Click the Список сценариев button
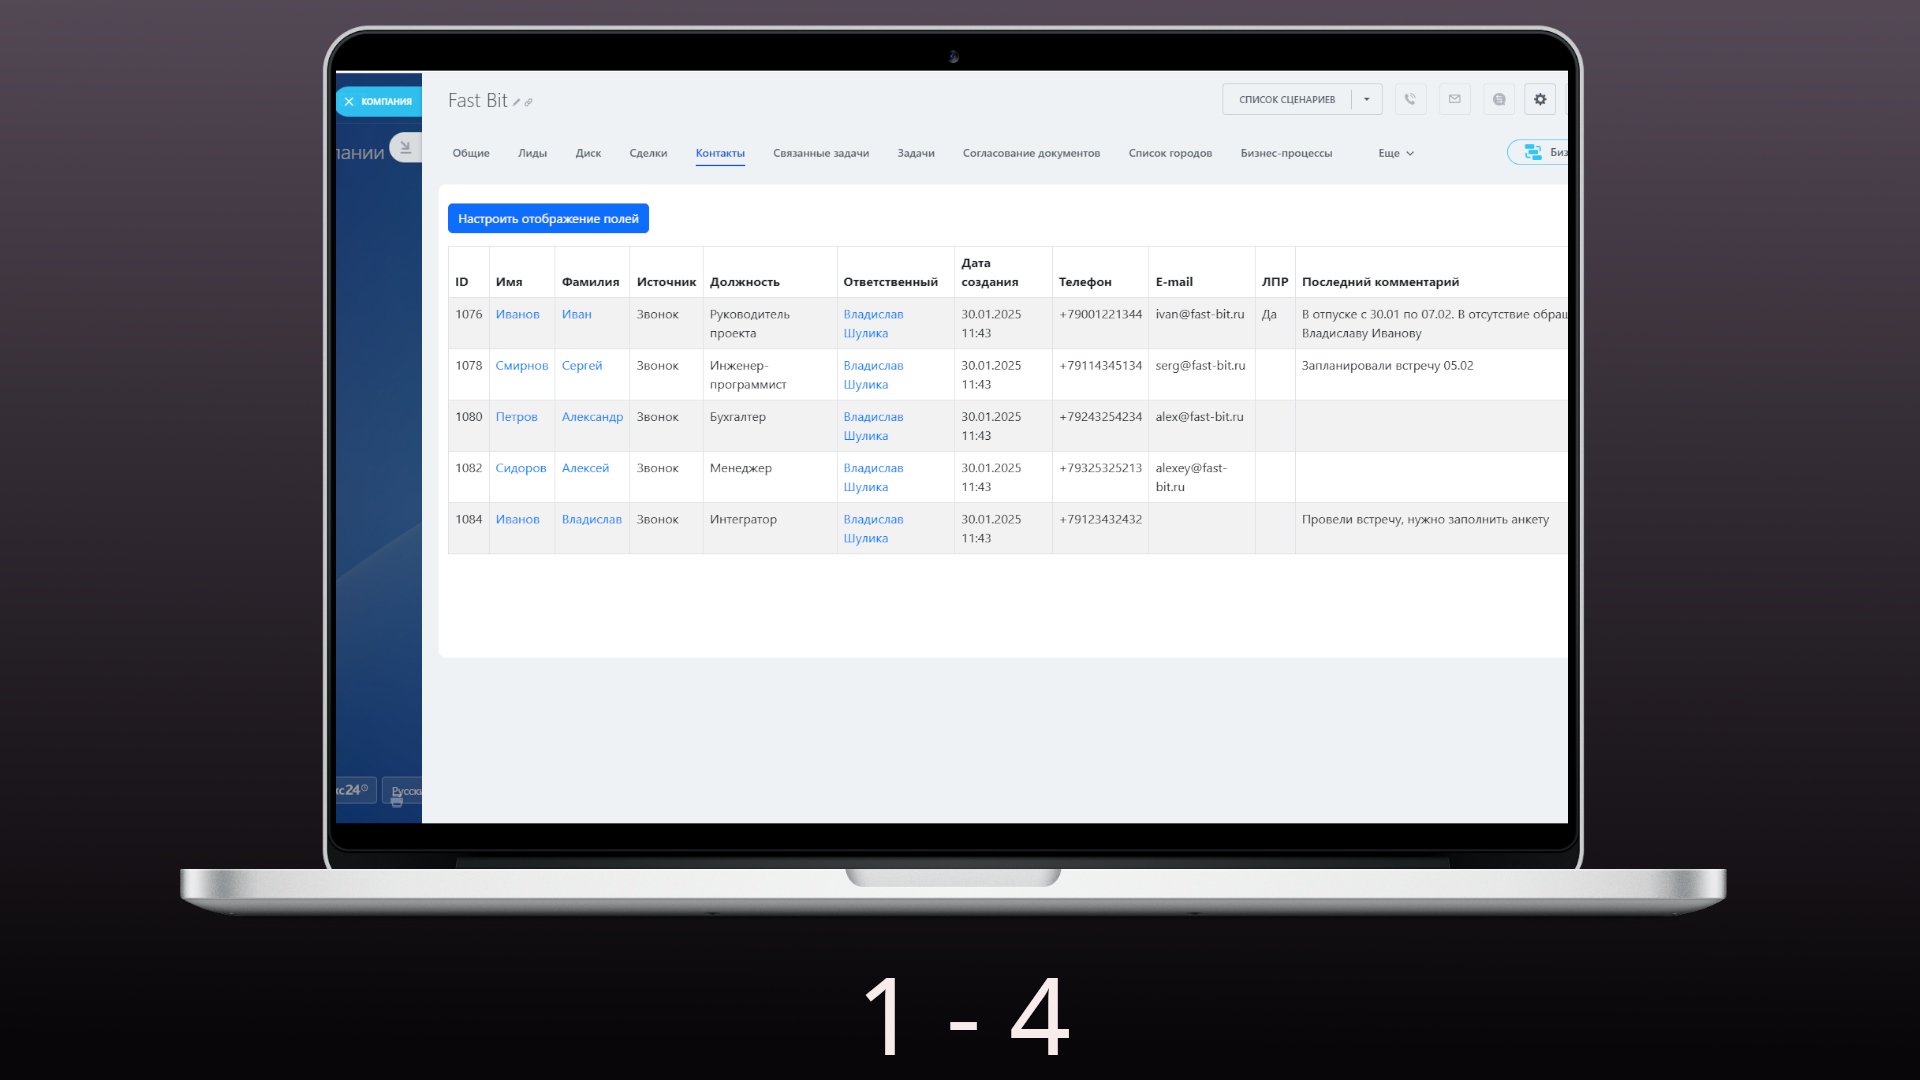 point(1287,99)
